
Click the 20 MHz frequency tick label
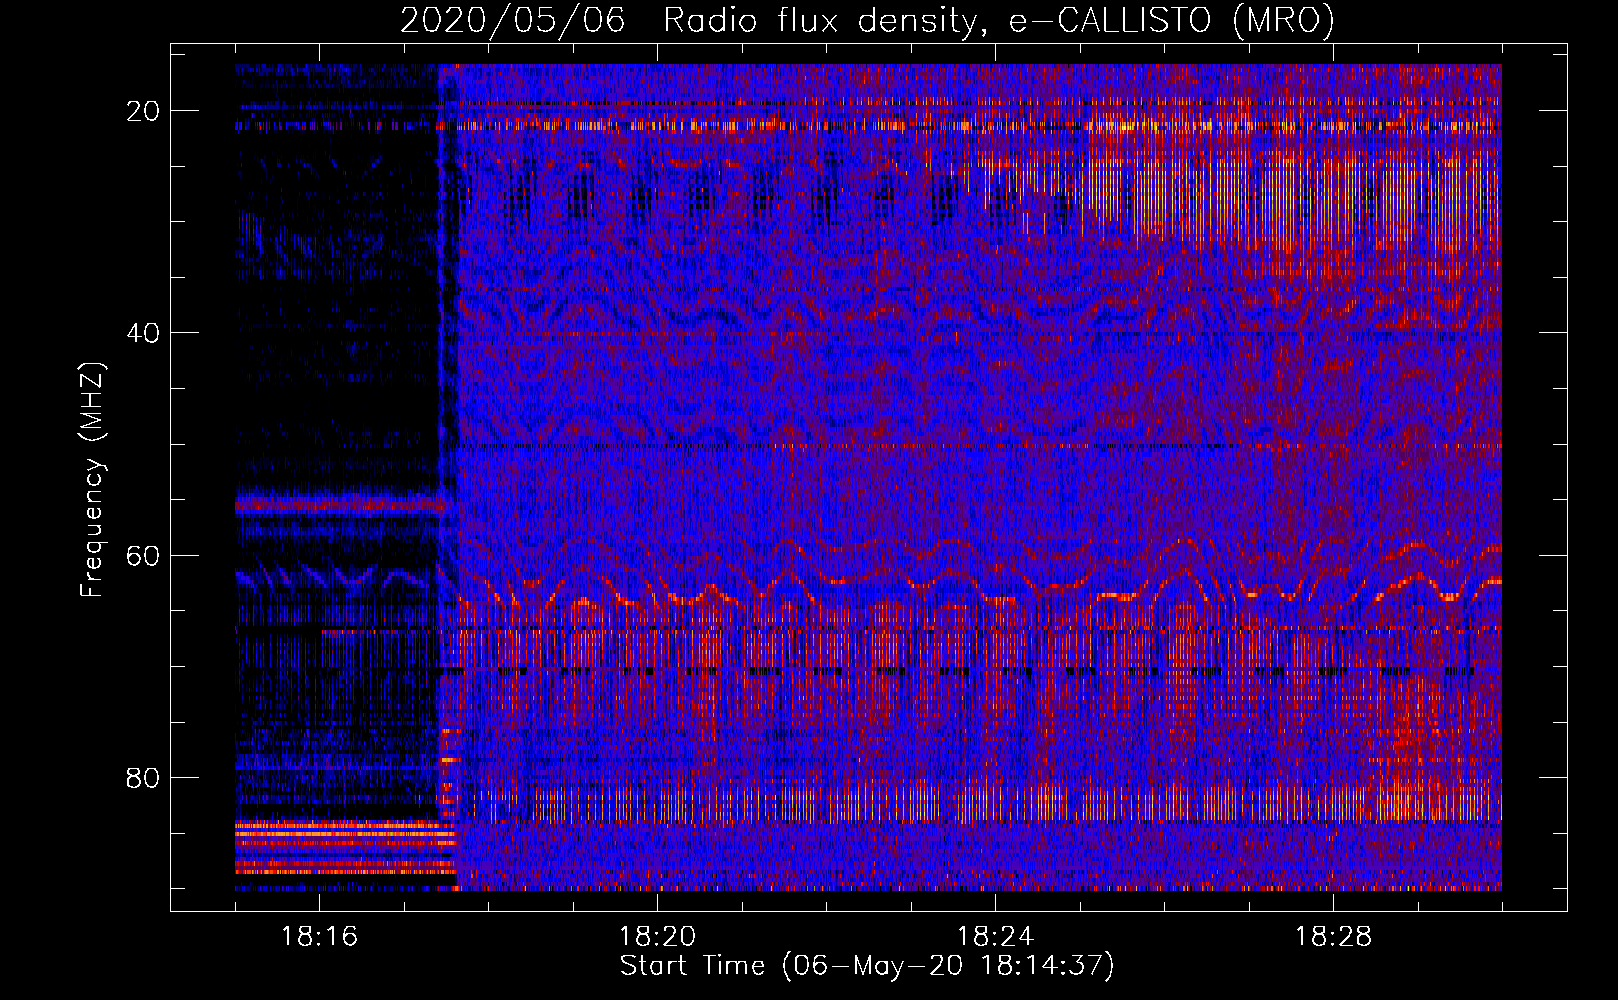(x=144, y=111)
